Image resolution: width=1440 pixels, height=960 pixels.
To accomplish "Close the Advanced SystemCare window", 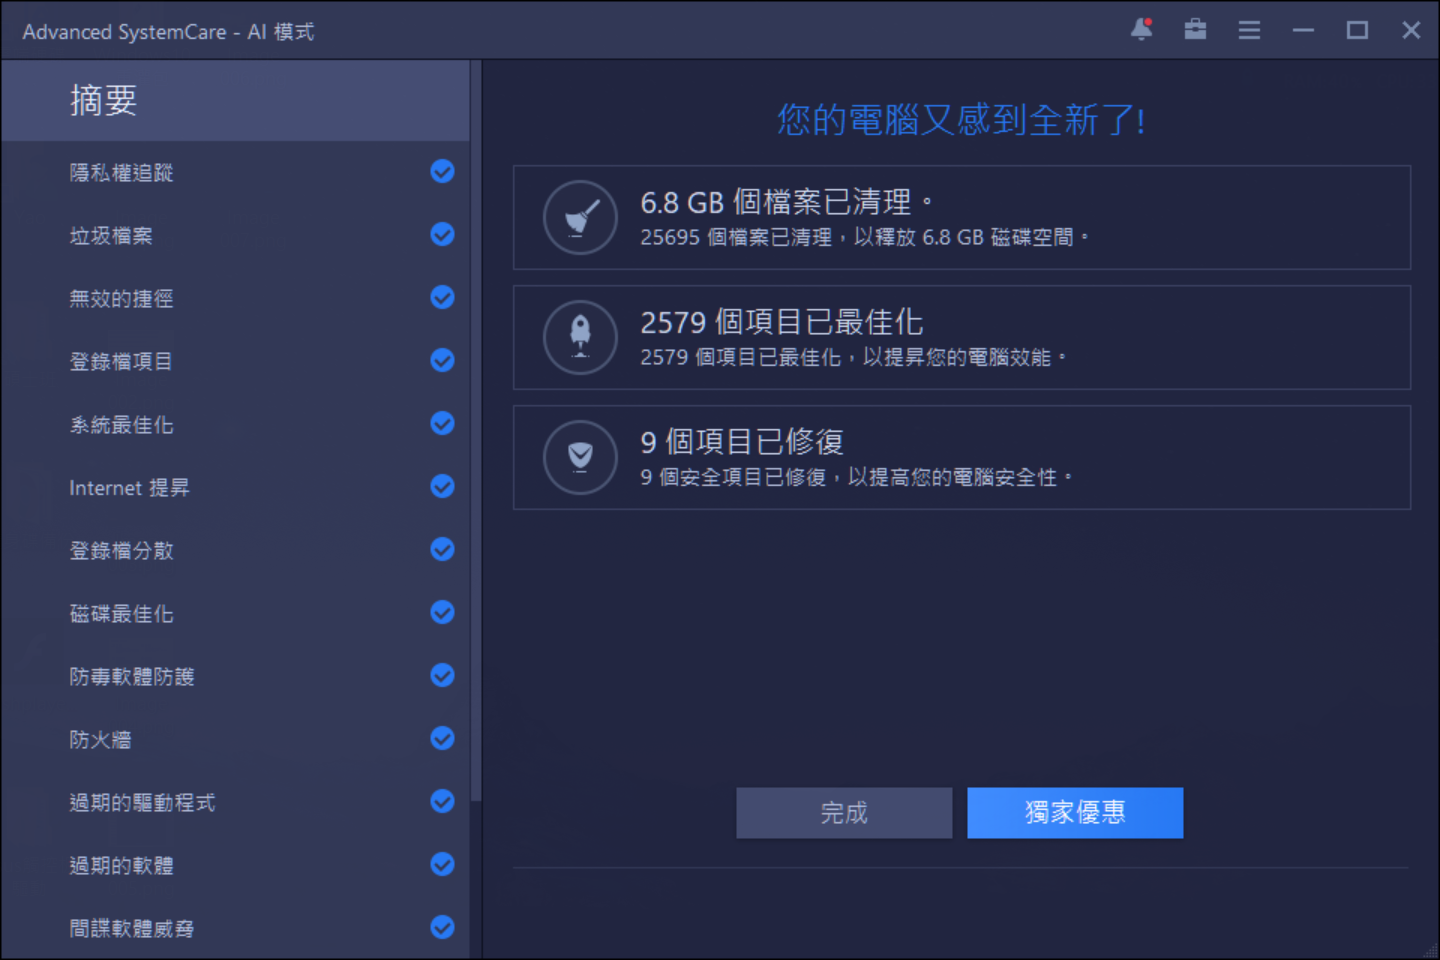I will [1411, 30].
